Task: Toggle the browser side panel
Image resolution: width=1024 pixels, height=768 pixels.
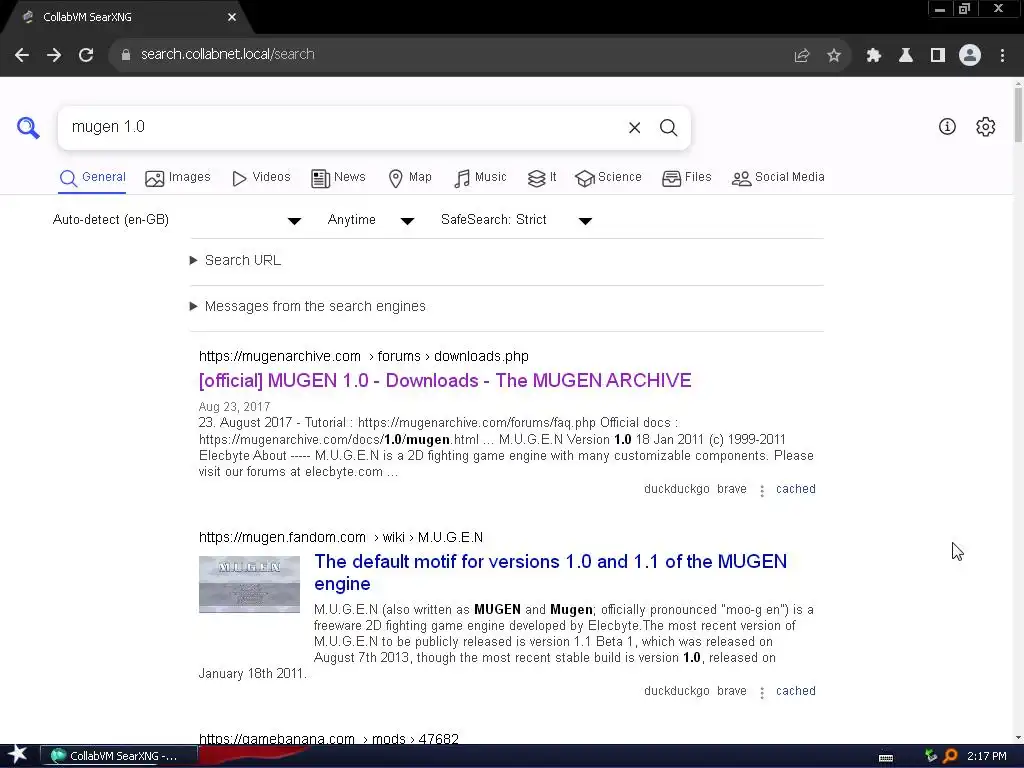Action: click(938, 56)
